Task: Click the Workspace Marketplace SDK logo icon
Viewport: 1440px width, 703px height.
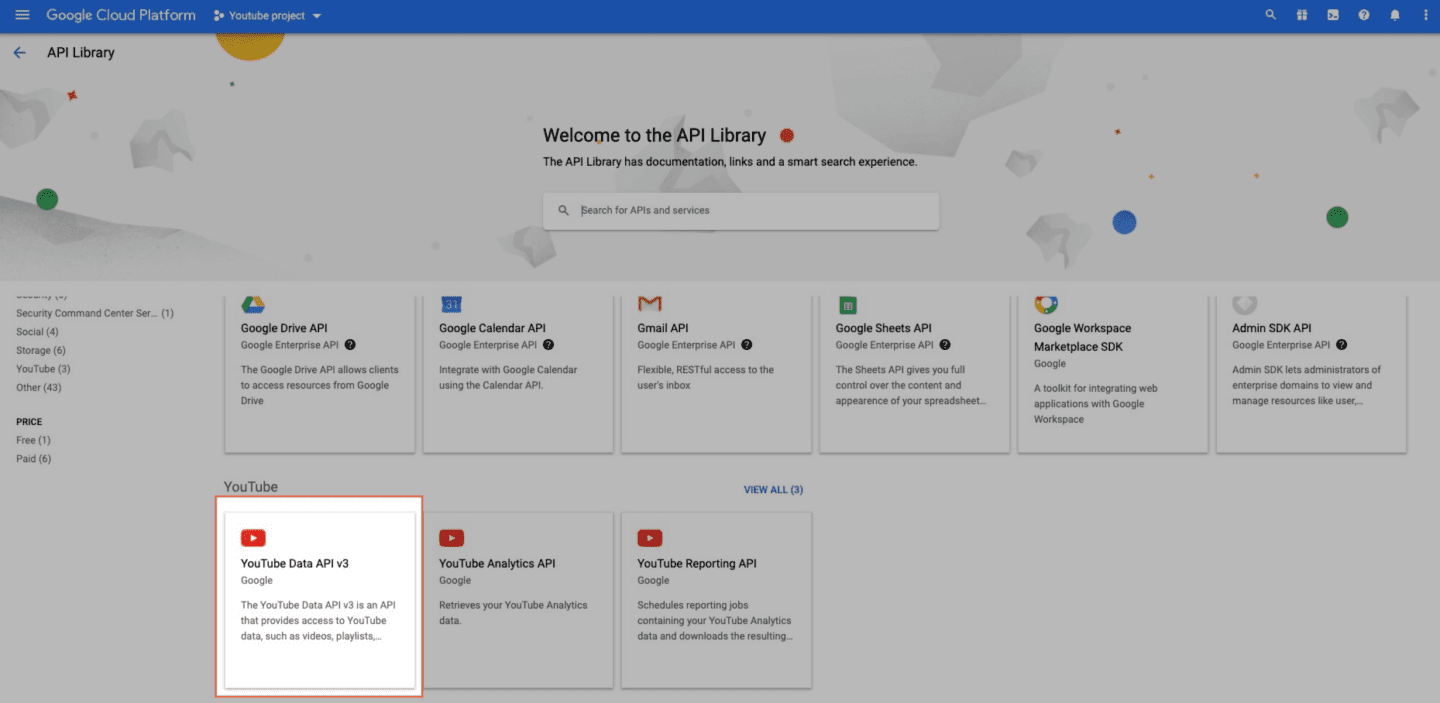Action: pos(1046,305)
